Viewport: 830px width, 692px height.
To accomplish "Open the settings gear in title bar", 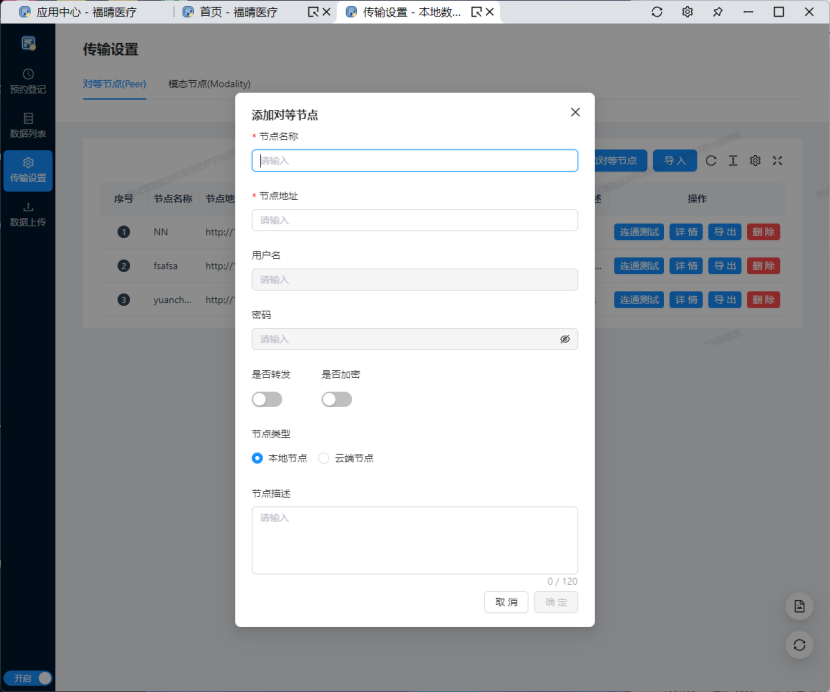I will pos(687,12).
